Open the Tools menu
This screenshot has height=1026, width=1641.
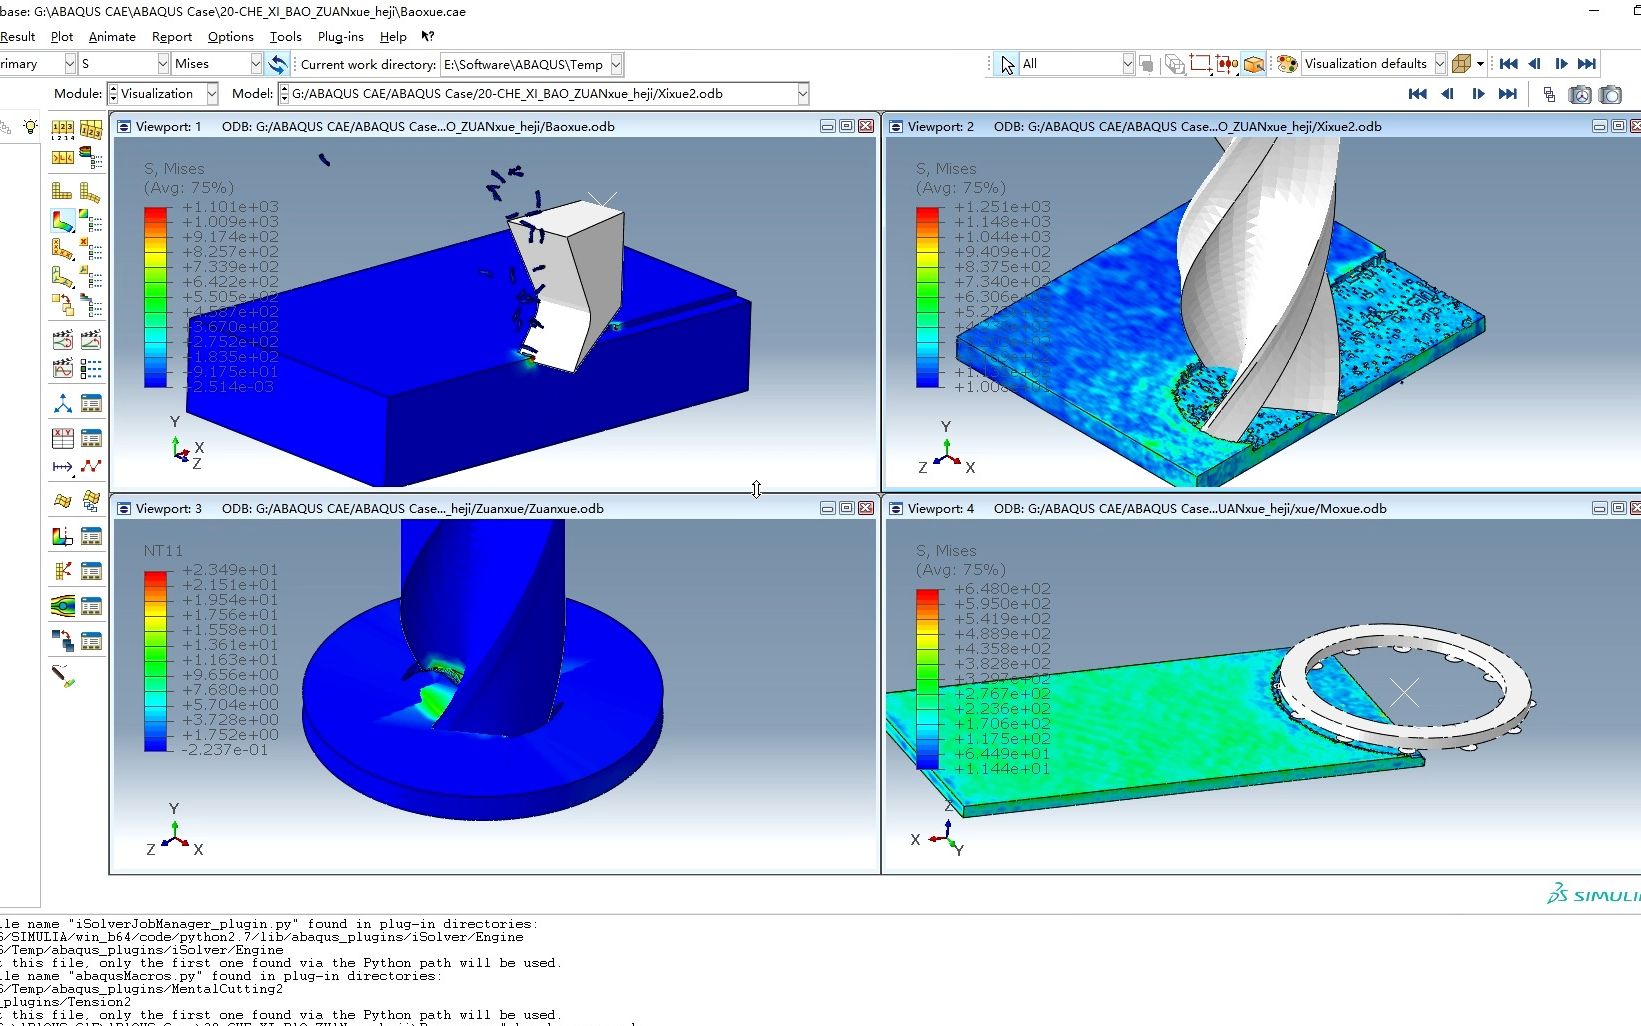pyautogui.click(x=286, y=37)
